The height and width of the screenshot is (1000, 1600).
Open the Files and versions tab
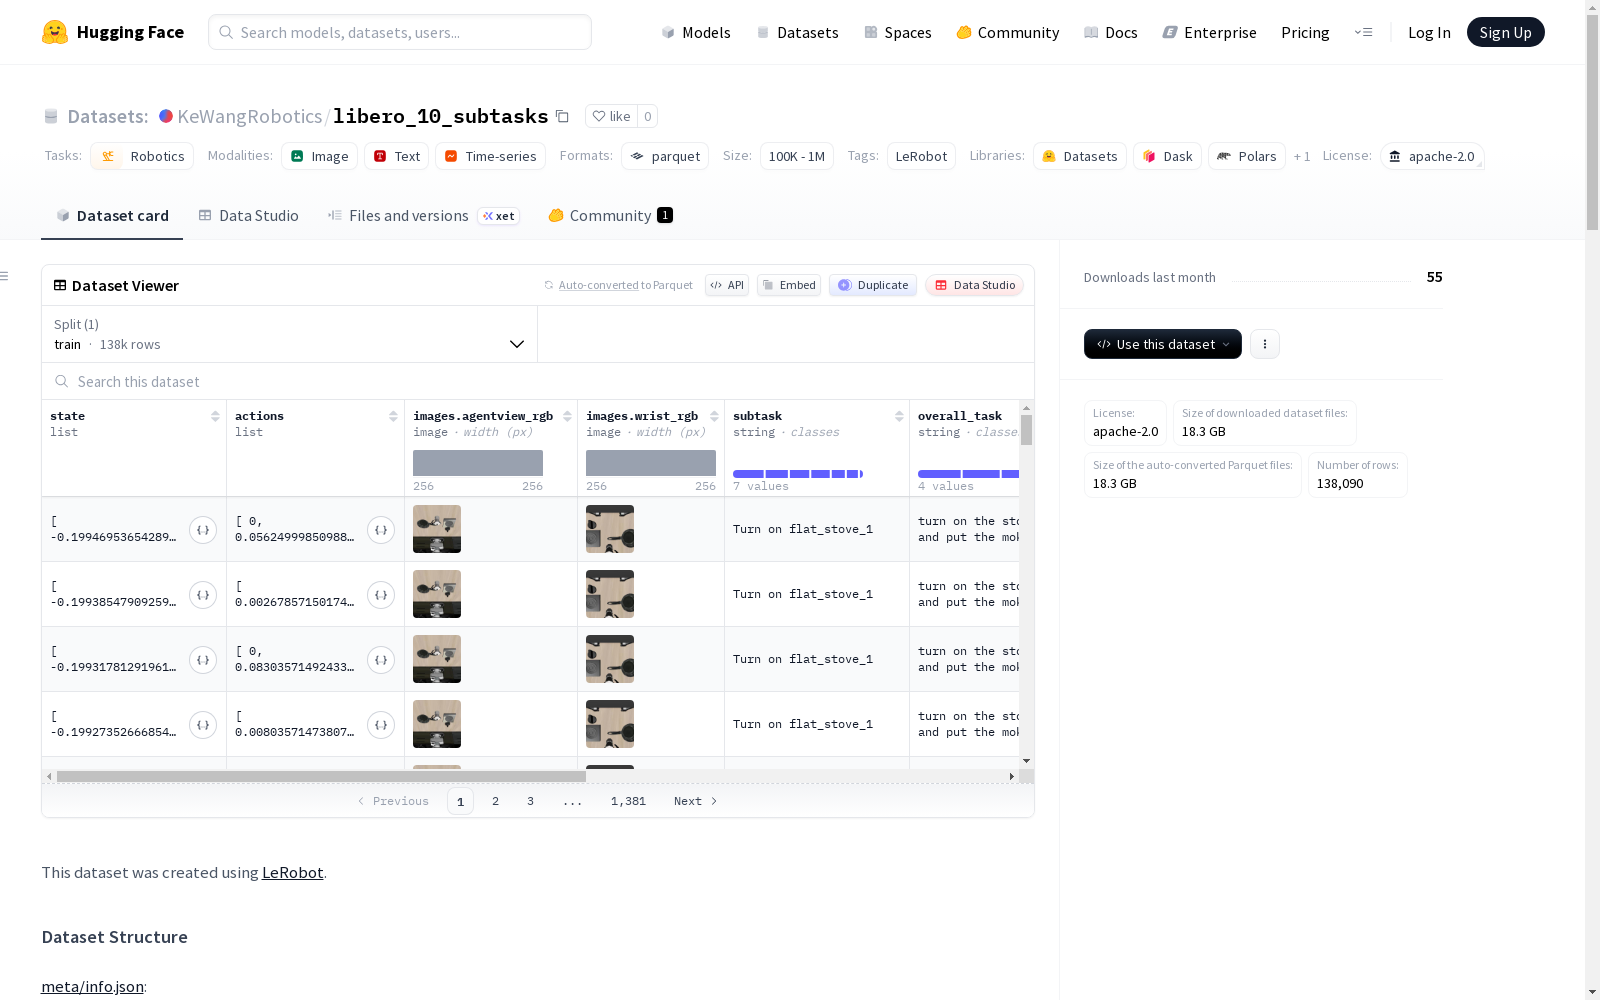click(423, 216)
